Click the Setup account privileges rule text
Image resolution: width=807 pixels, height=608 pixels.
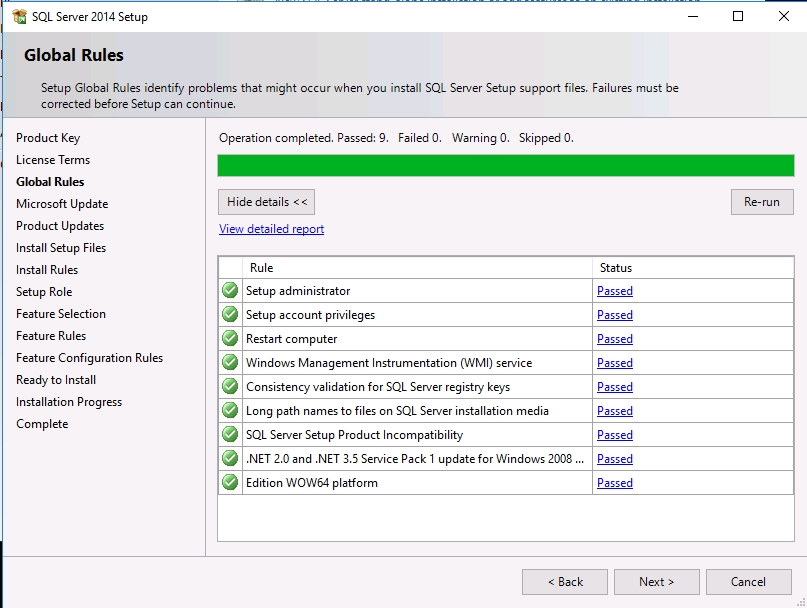tap(310, 315)
